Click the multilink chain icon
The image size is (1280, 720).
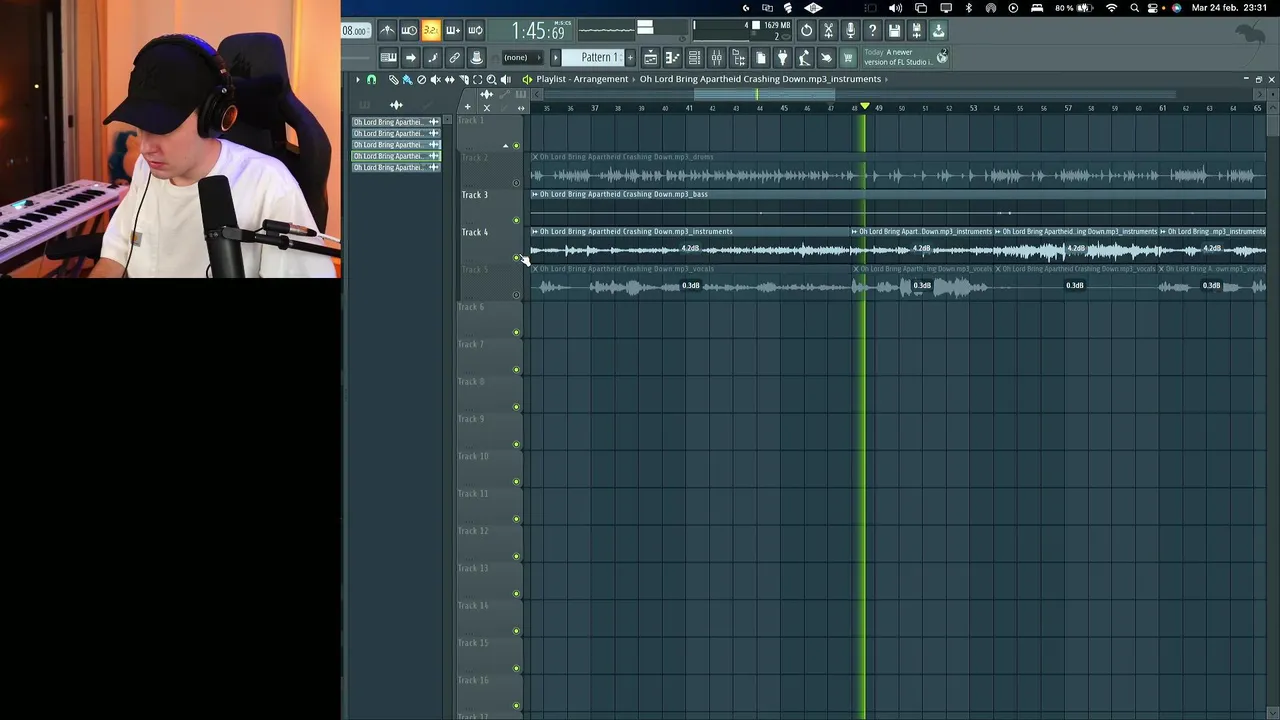click(454, 58)
